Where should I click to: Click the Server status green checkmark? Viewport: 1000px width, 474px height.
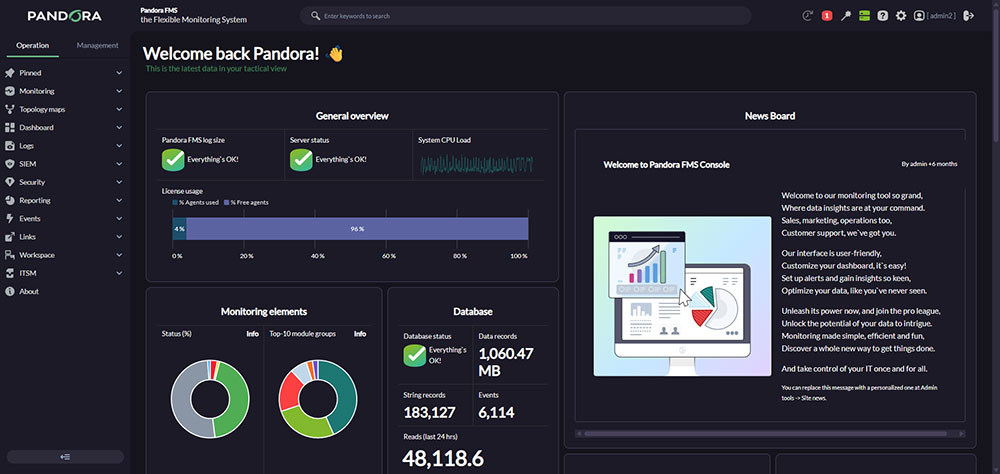tap(301, 159)
